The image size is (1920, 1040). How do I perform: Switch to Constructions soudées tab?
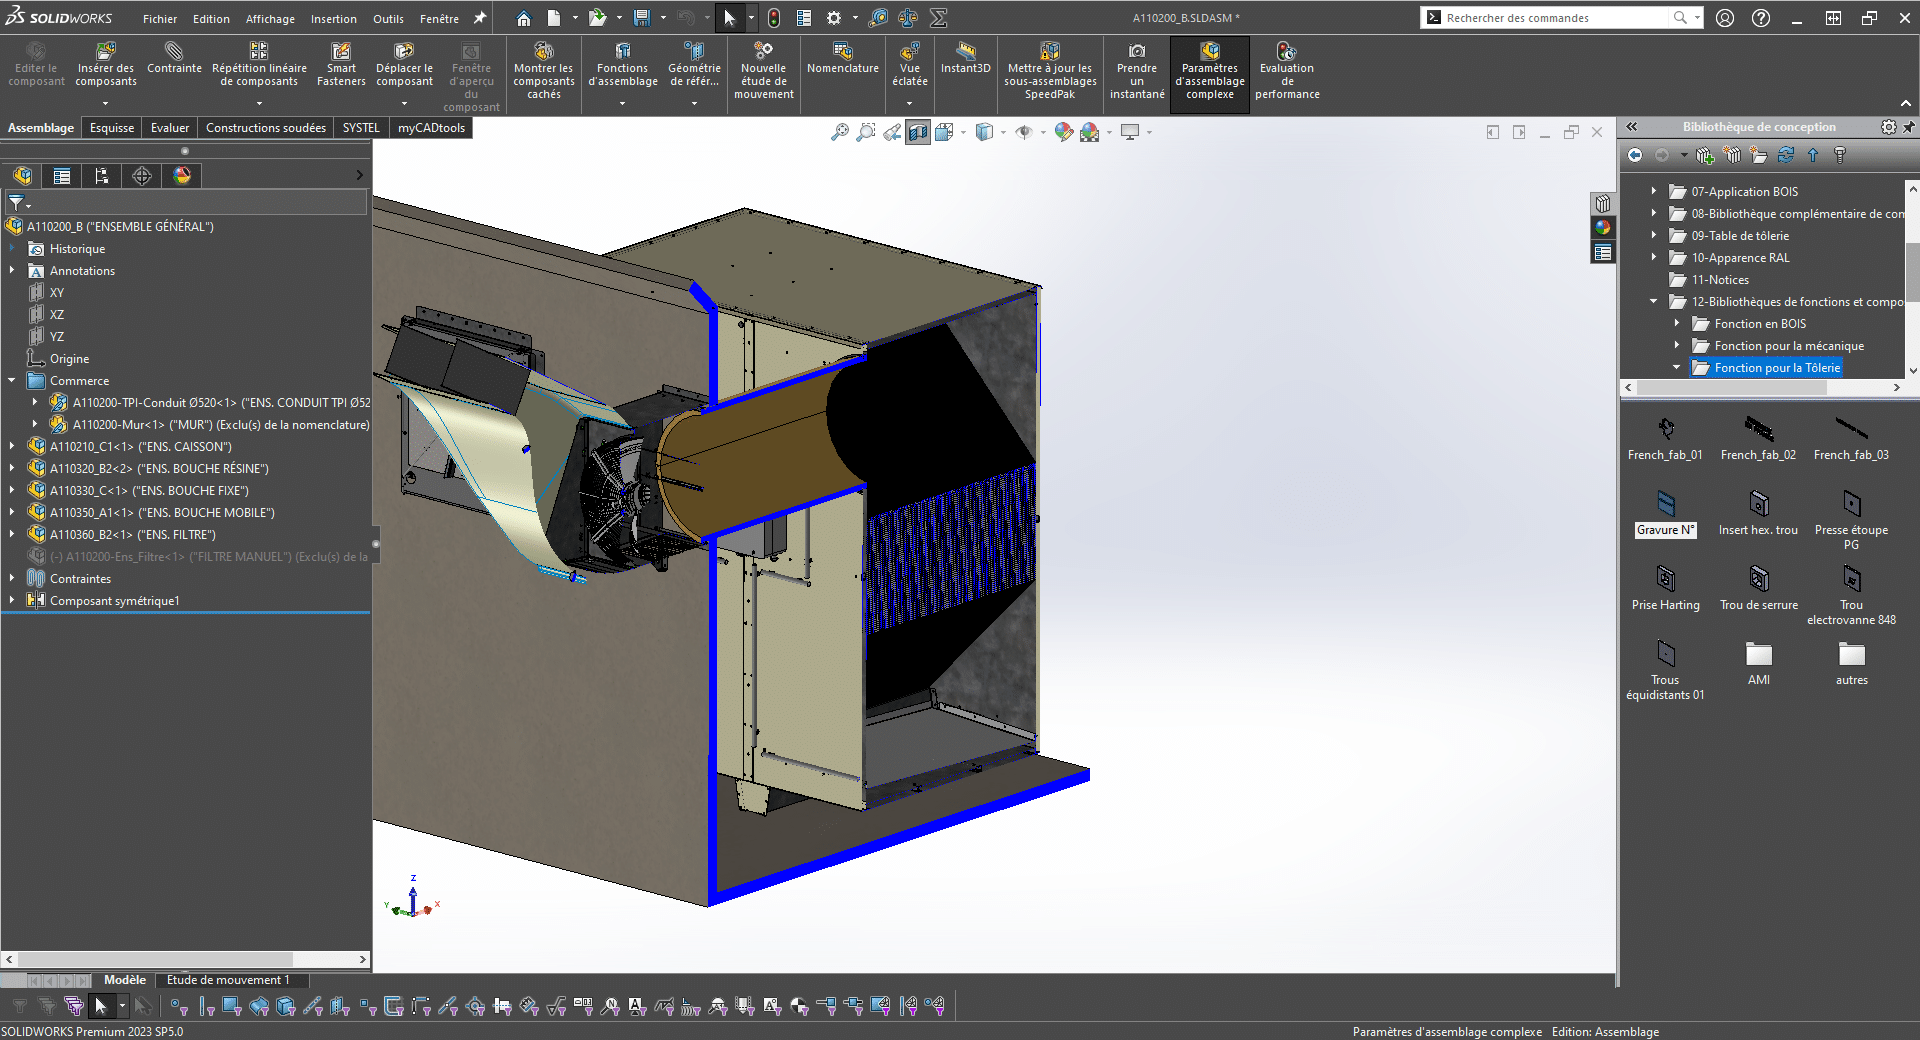pyautogui.click(x=266, y=128)
